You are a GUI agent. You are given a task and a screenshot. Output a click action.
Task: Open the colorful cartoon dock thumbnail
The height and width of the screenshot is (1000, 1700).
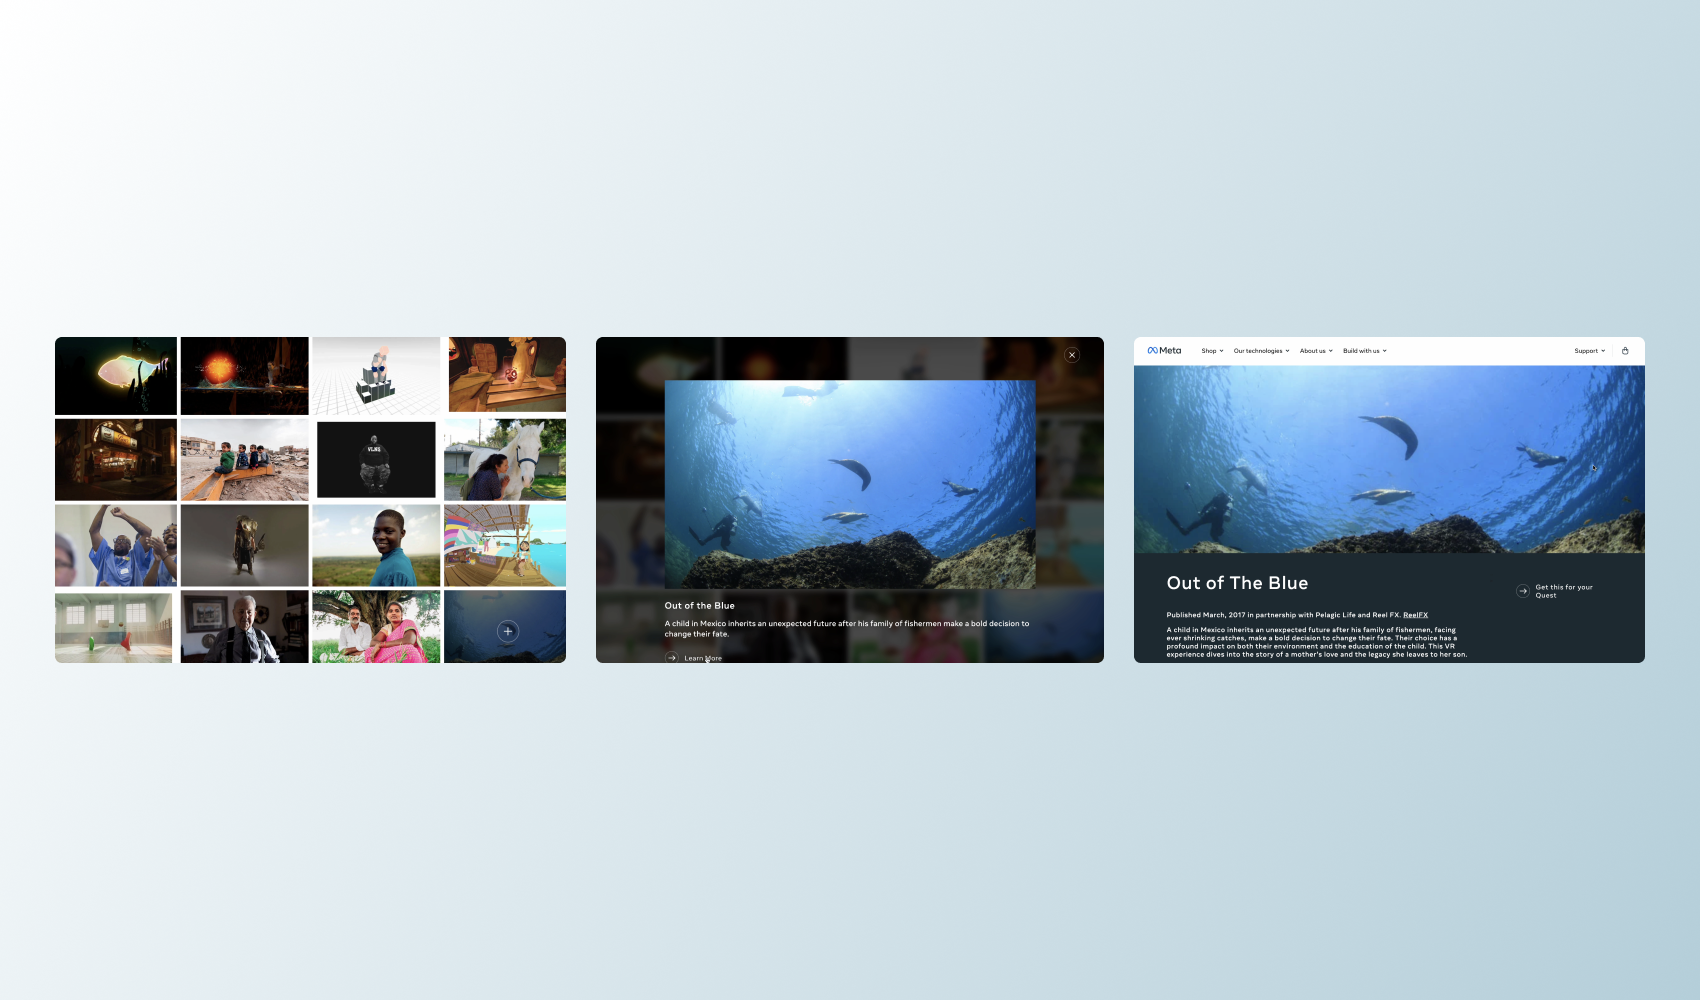(x=505, y=545)
